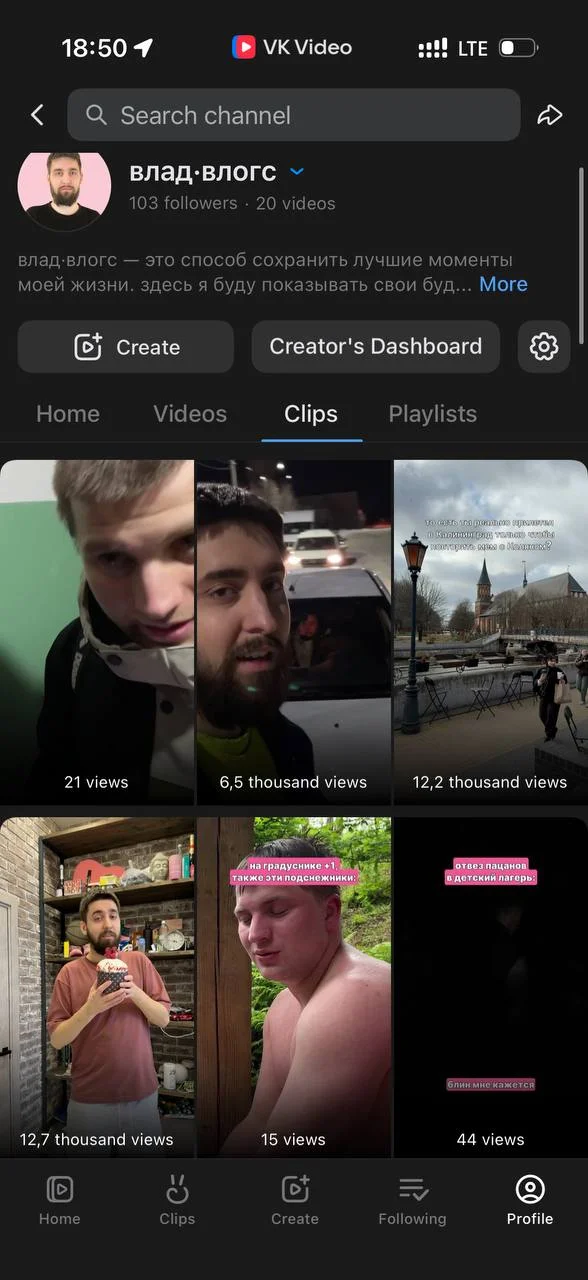588x1280 pixels.
Task: Open clip with 44 views
Action: click(x=491, y=988)
